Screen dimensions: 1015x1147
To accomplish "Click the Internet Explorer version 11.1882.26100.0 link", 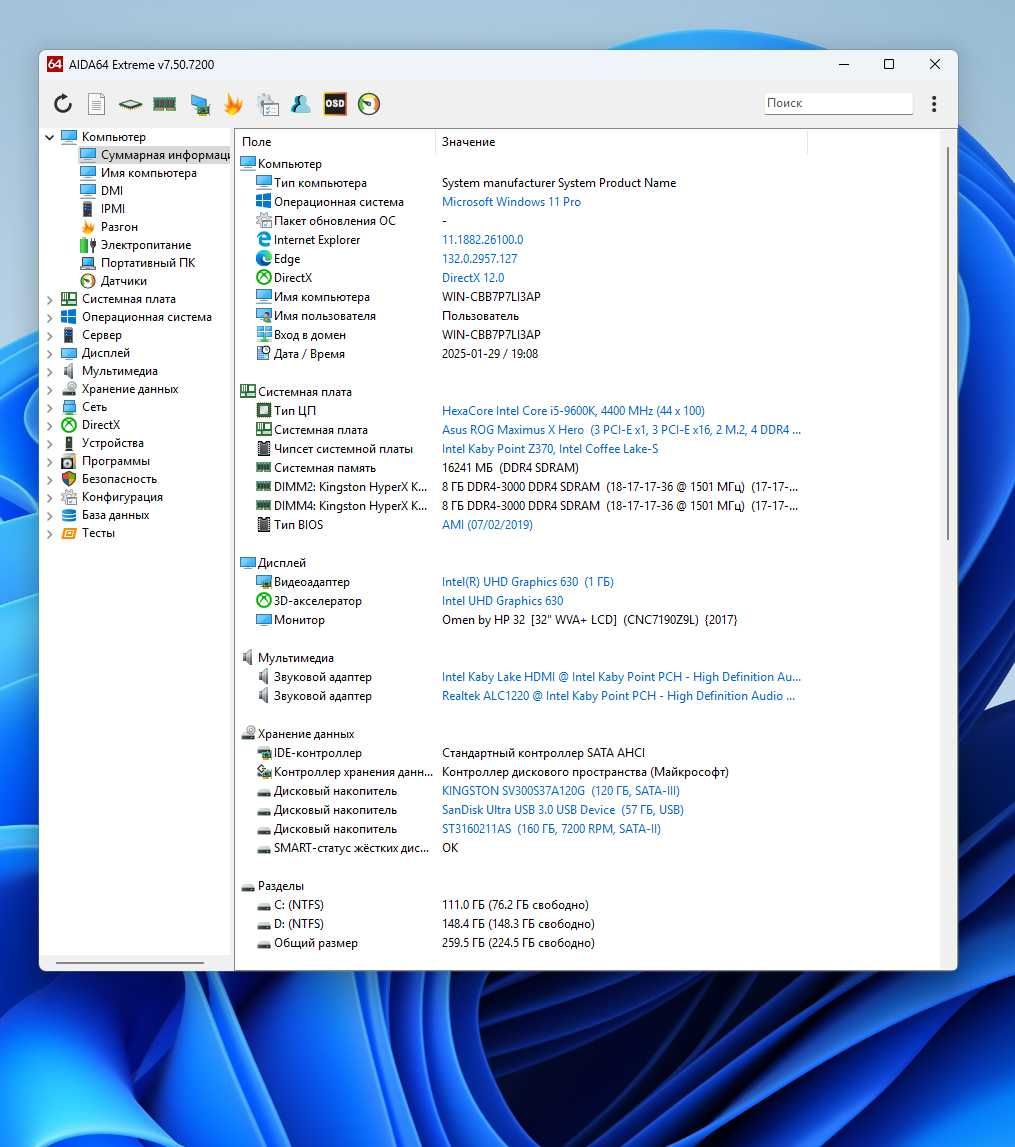I will (483, 240).
